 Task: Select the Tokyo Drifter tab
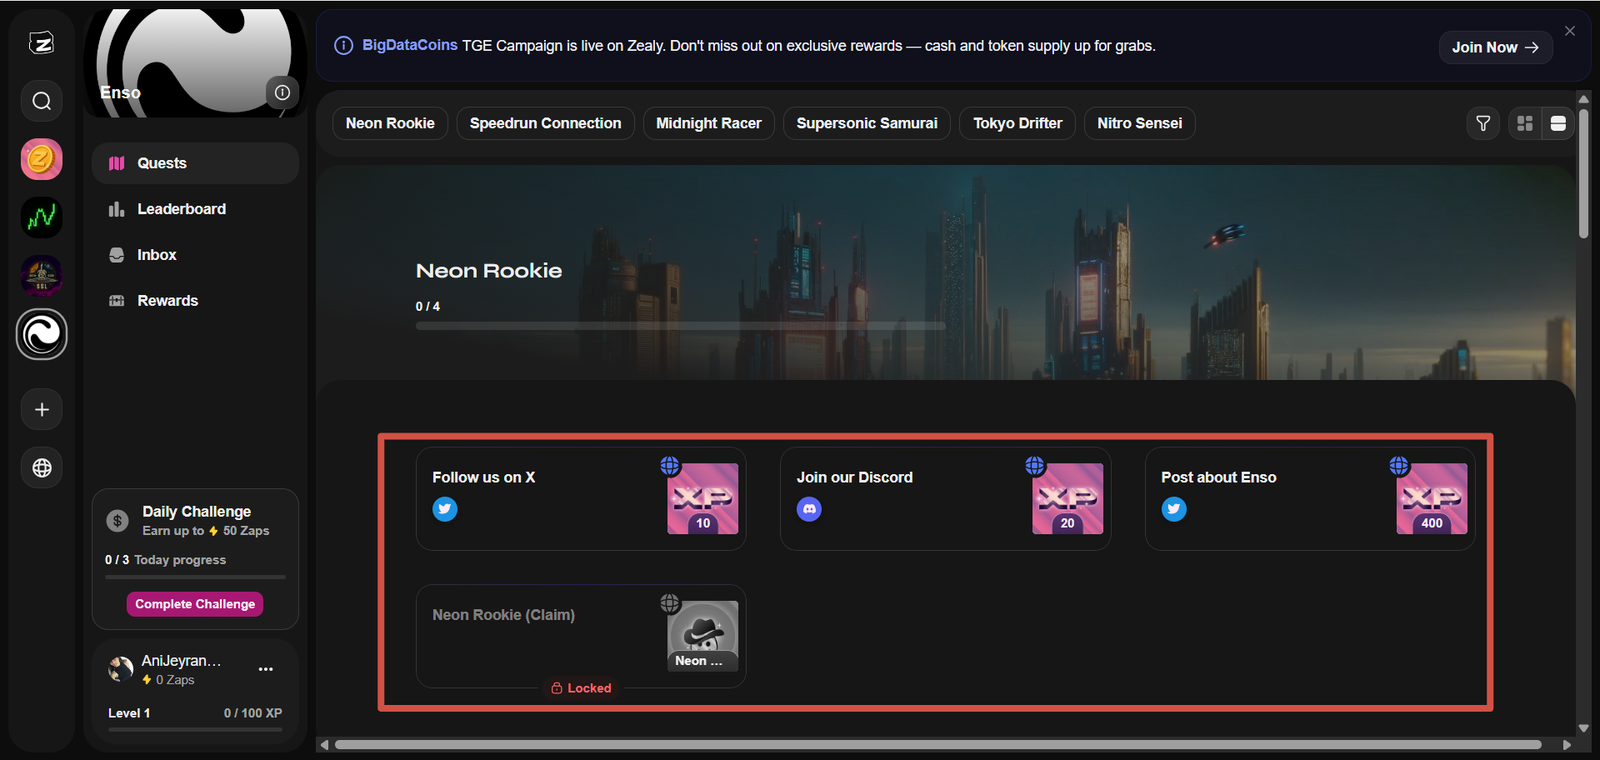(1017, 123)
